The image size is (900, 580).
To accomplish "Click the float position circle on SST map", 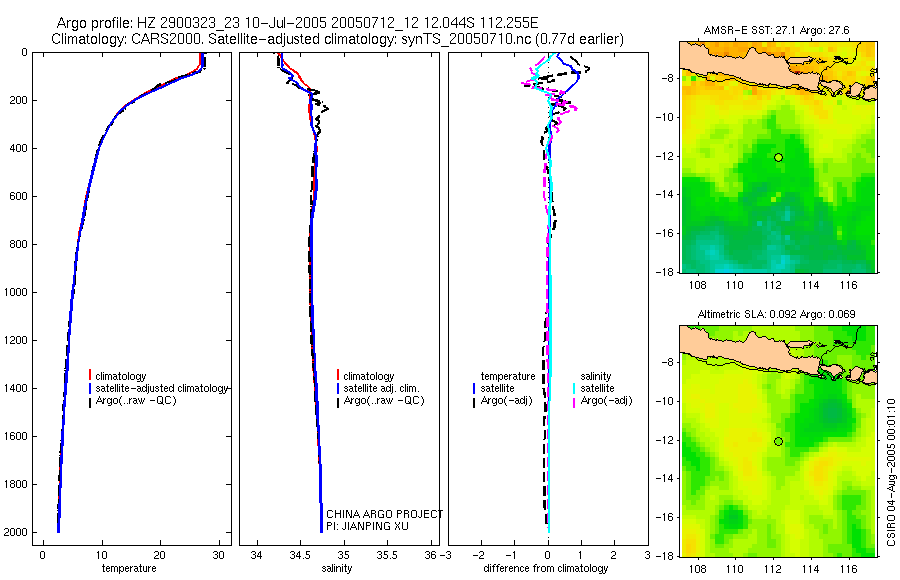I will point(778,157).
